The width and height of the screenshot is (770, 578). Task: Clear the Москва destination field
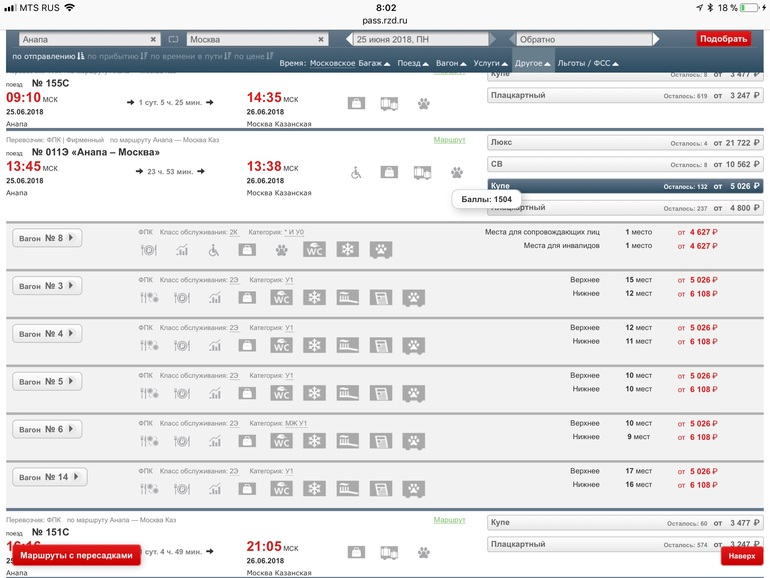321,39
